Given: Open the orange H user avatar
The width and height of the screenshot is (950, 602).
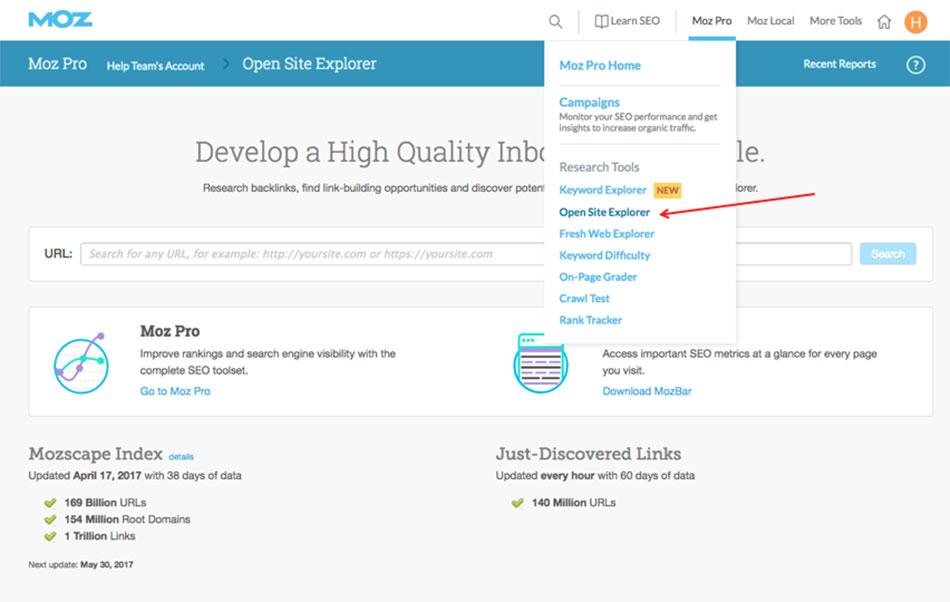Looking at the screenshot, I should (915, 22).
